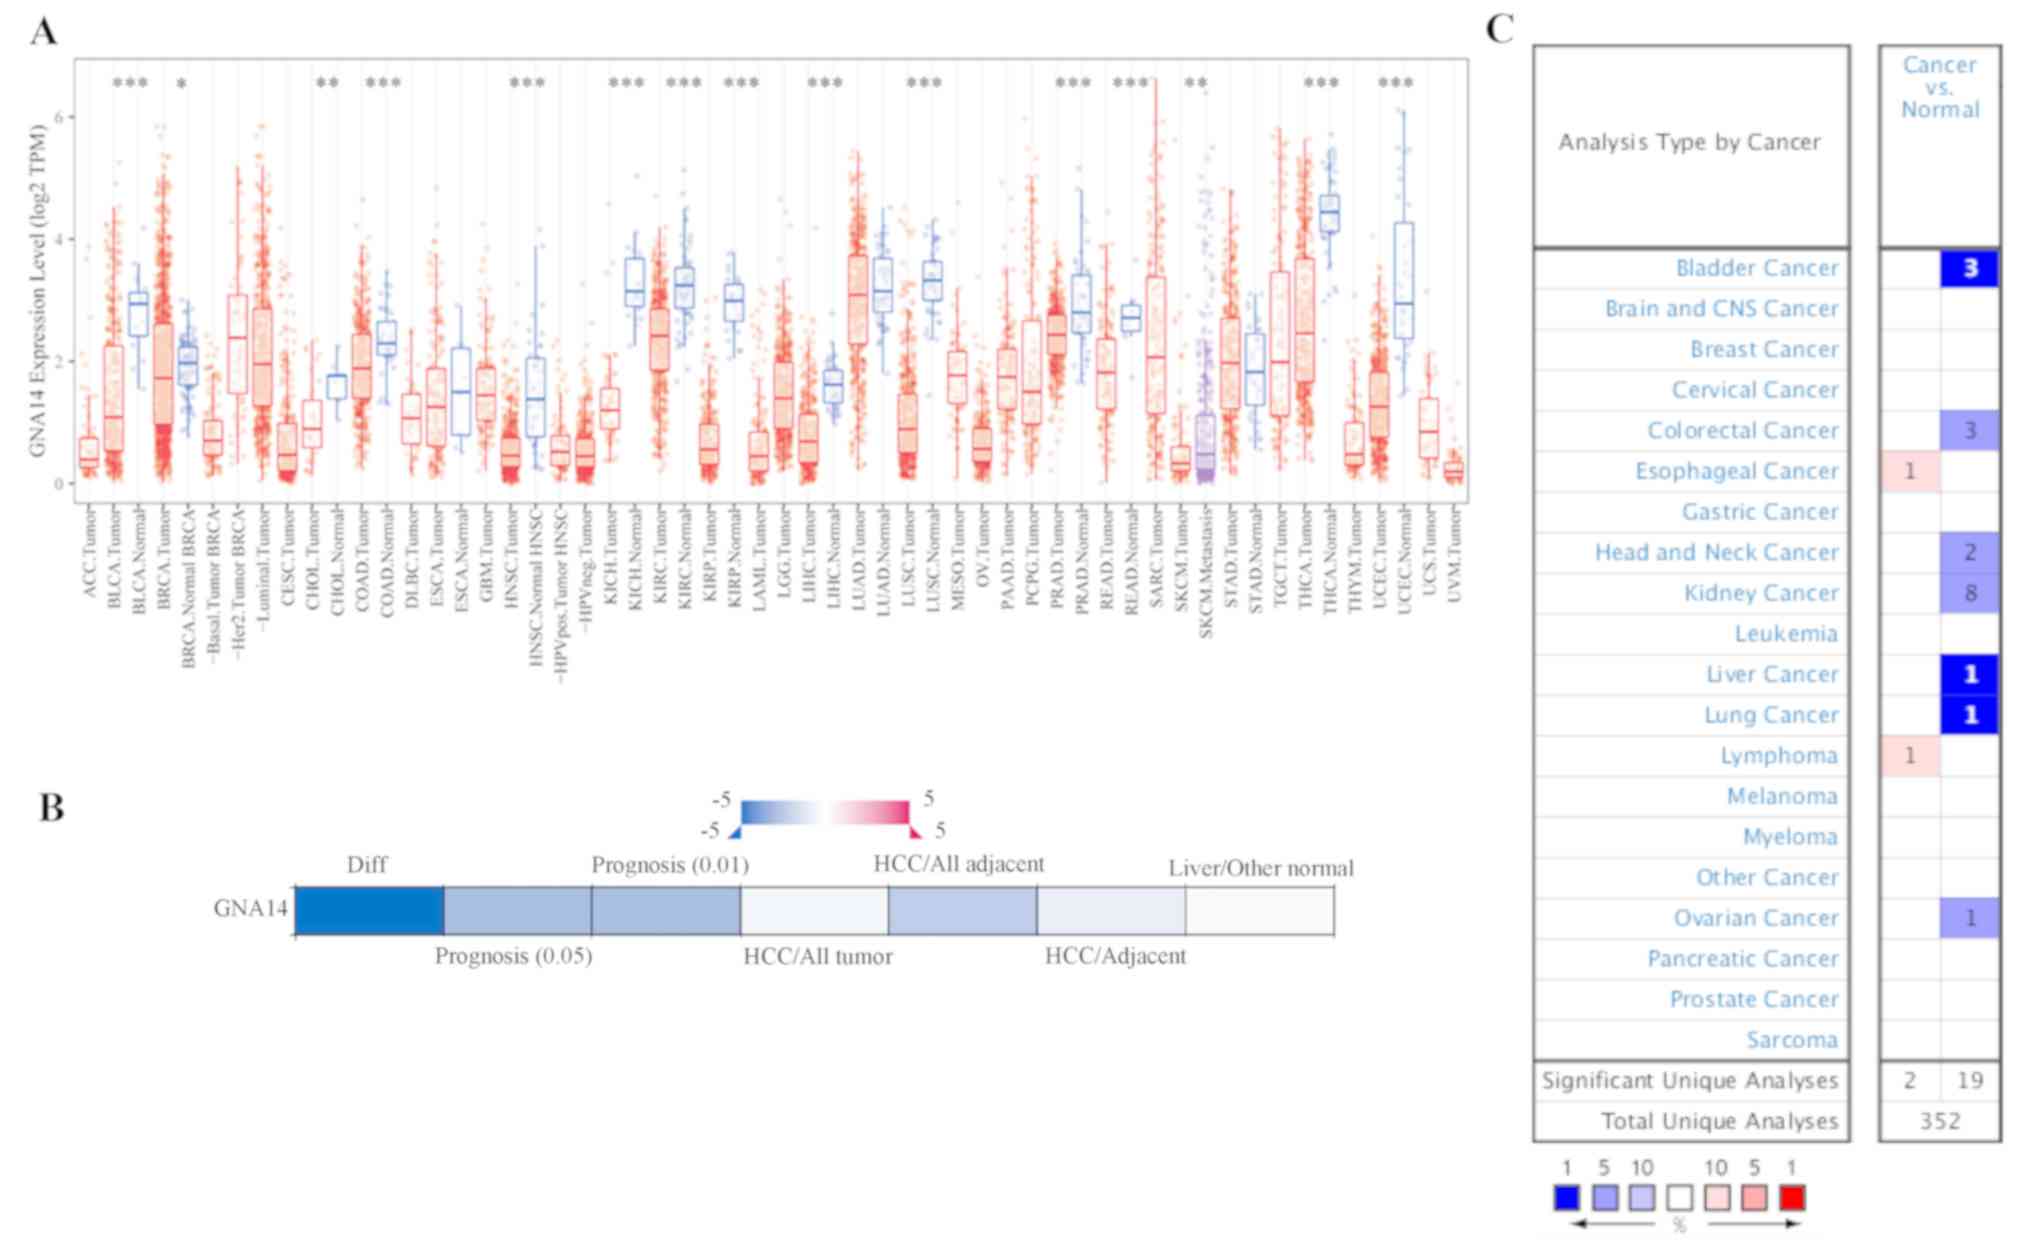Click the solid red legend swatch
The height and width of the screenshot is (1251, 2031).
click(x=1792, y=1198)
